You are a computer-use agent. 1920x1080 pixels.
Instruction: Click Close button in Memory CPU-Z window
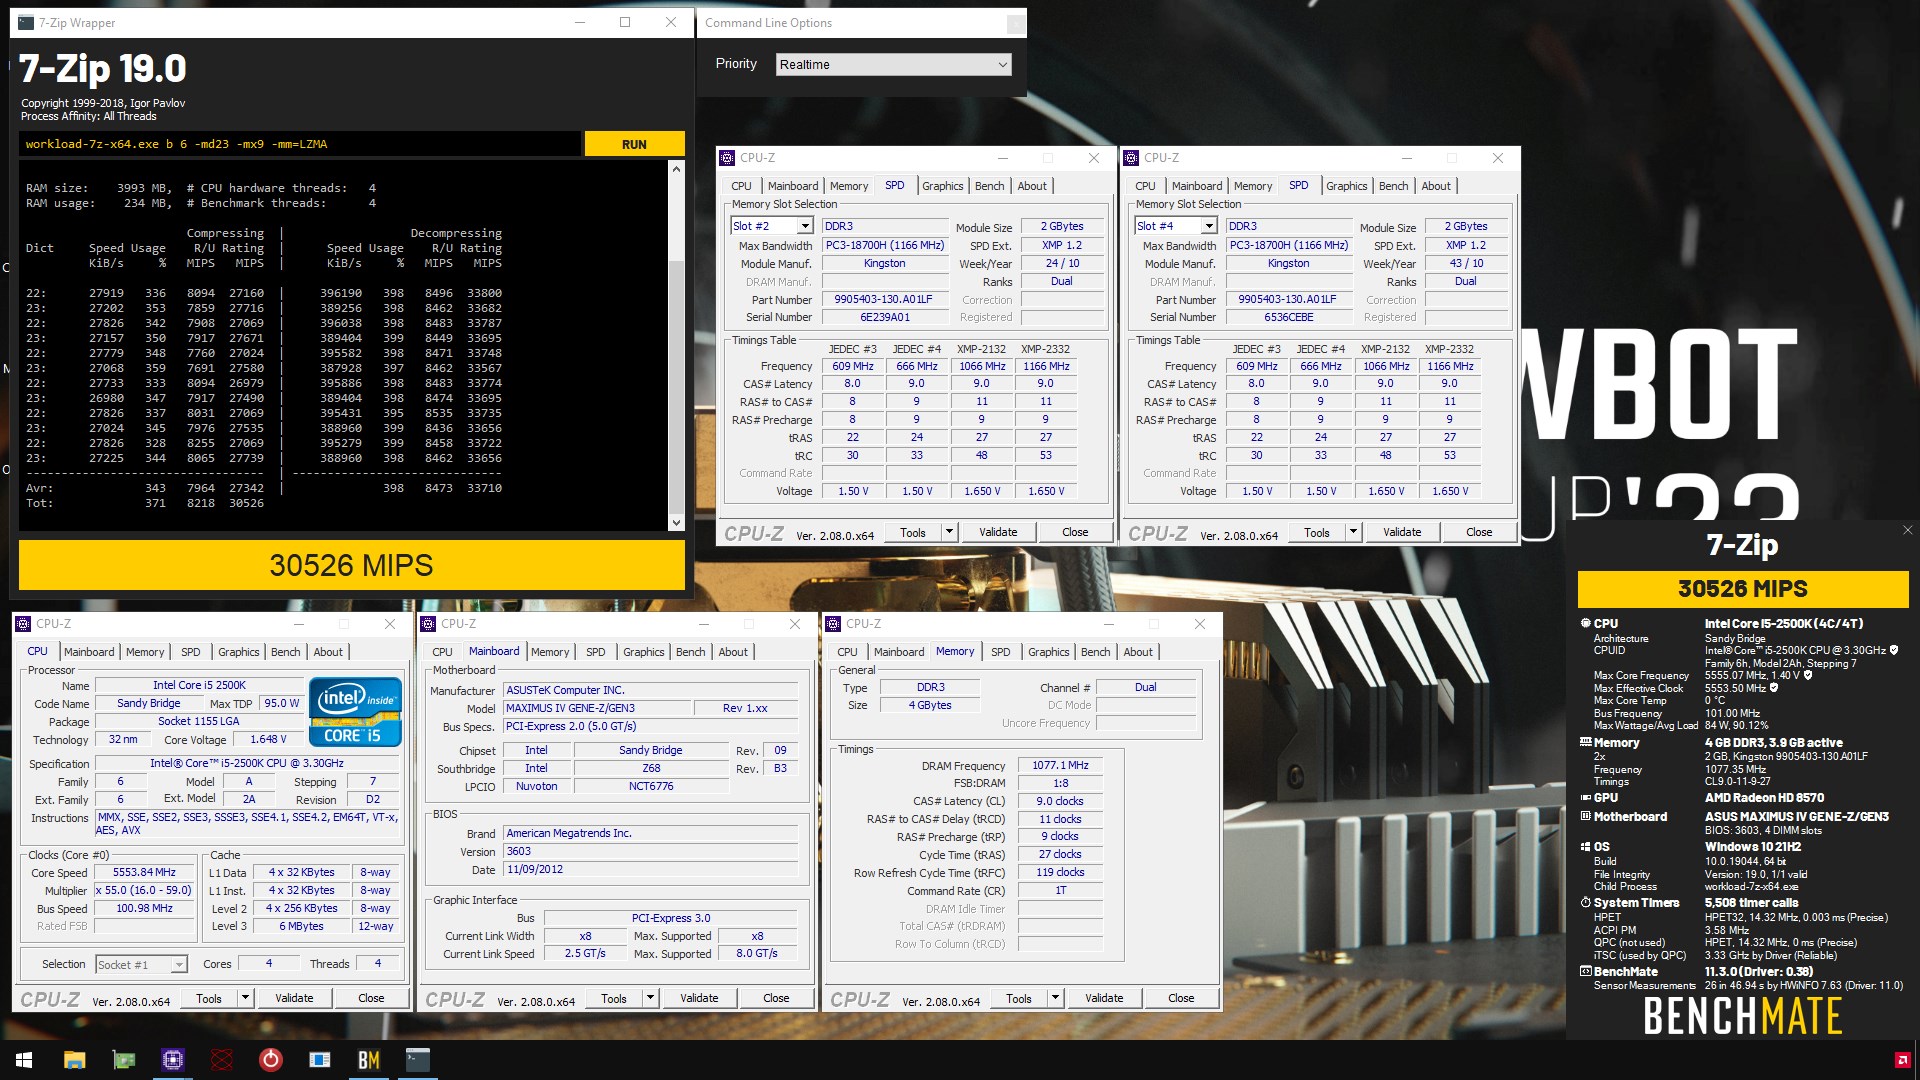click(x=1181, y=998)
